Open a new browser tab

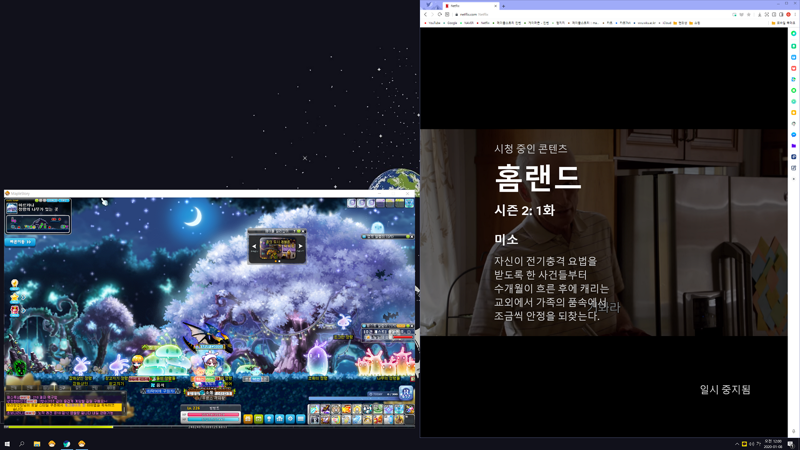coord(504,6)
